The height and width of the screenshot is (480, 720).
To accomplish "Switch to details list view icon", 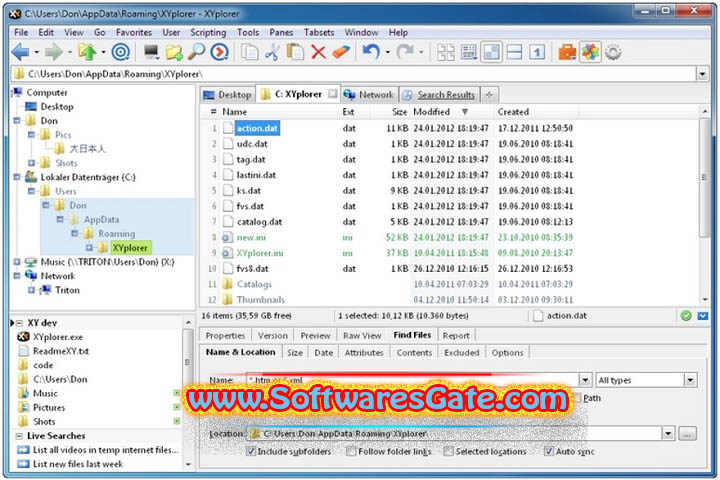I will coord(469,52).
